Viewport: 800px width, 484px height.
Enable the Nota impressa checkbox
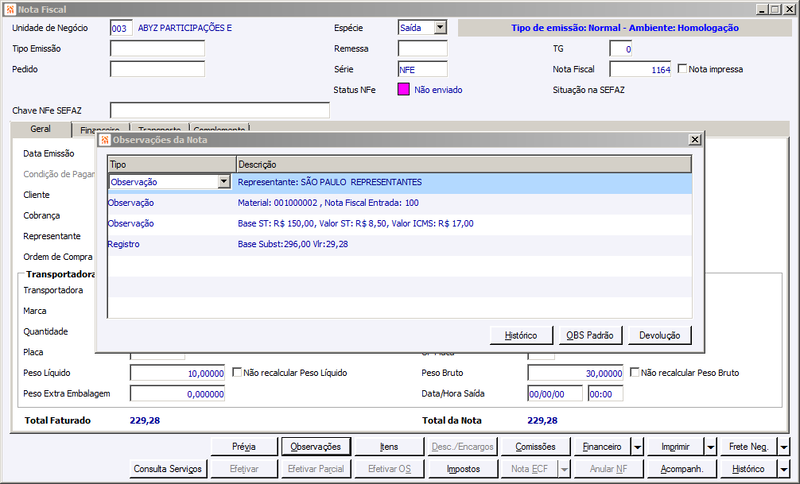click(x=682, y=68)
